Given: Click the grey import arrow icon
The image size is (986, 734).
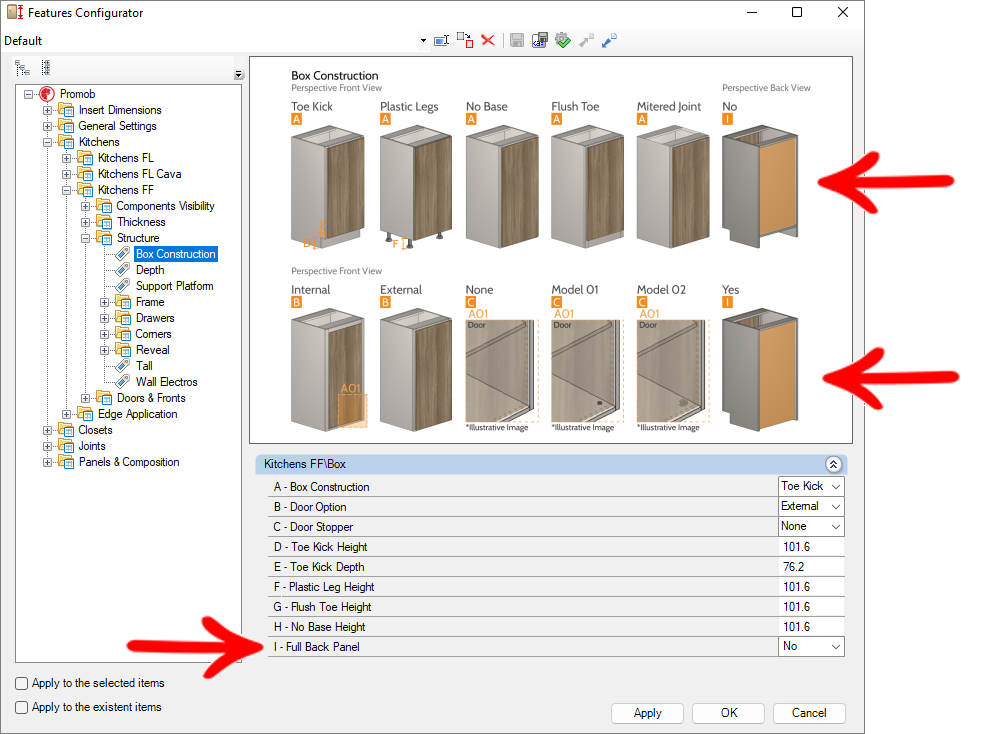Looking at the screenshot, I should (586, 41).
